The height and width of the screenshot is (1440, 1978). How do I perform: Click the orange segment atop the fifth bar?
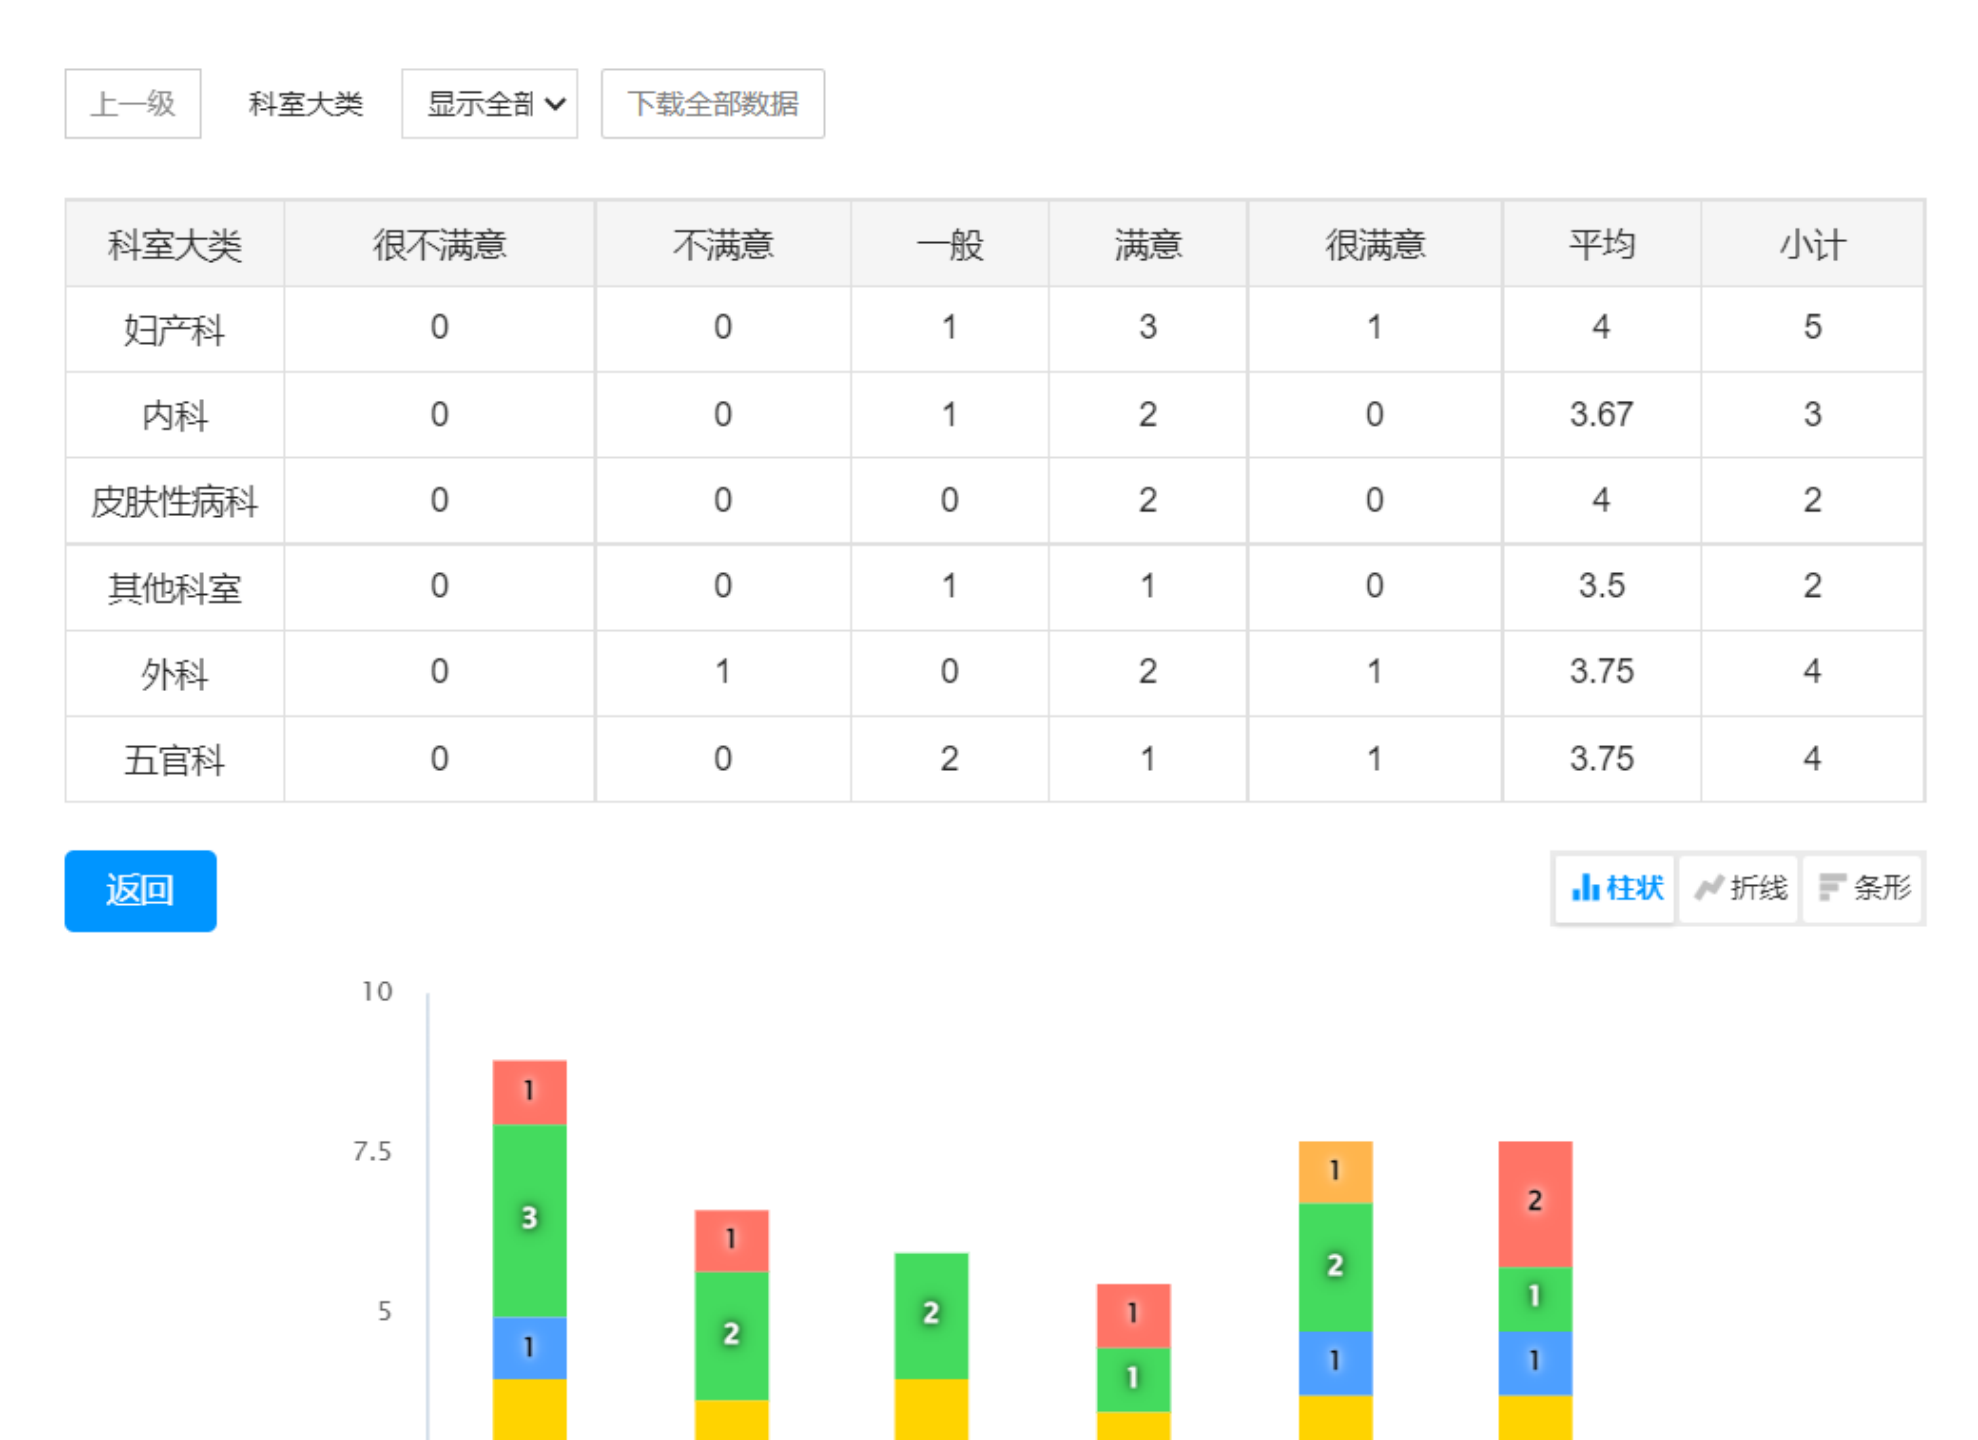point(1335,1172)
